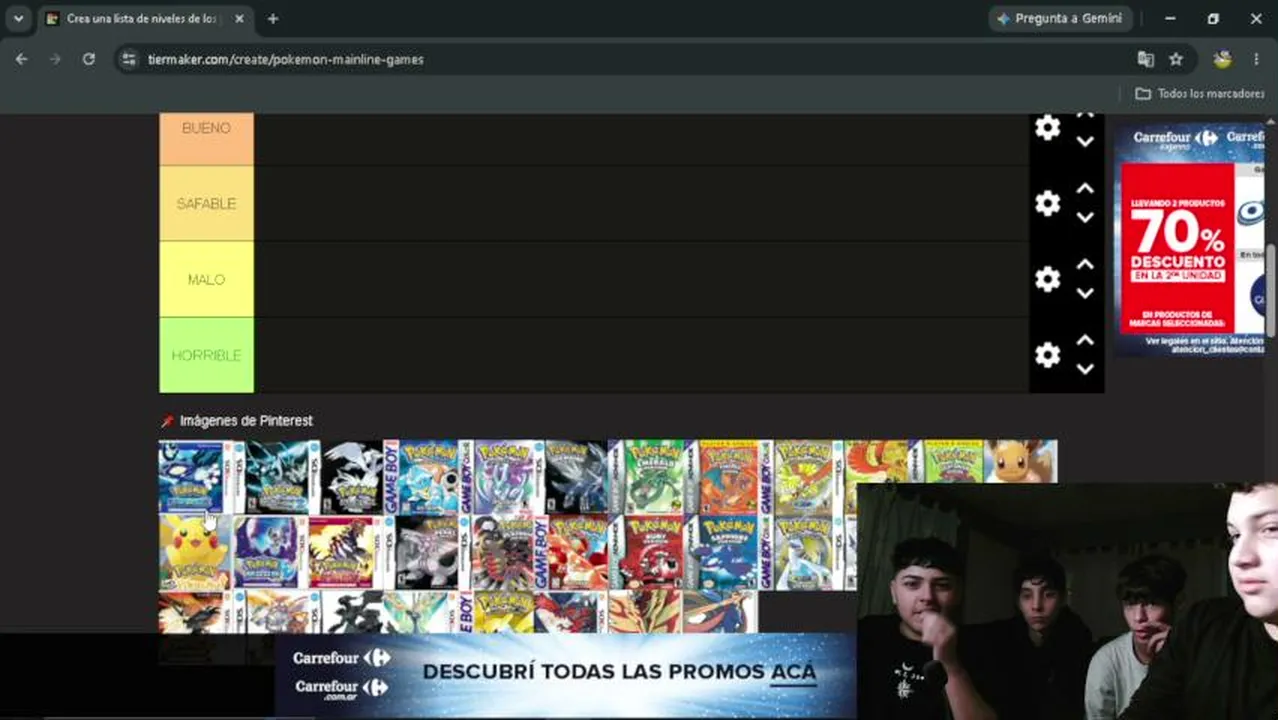Select the Pokémon Blue Game Boy cover
Viewport: 1278px width, 720px height.
click(421, 477)
